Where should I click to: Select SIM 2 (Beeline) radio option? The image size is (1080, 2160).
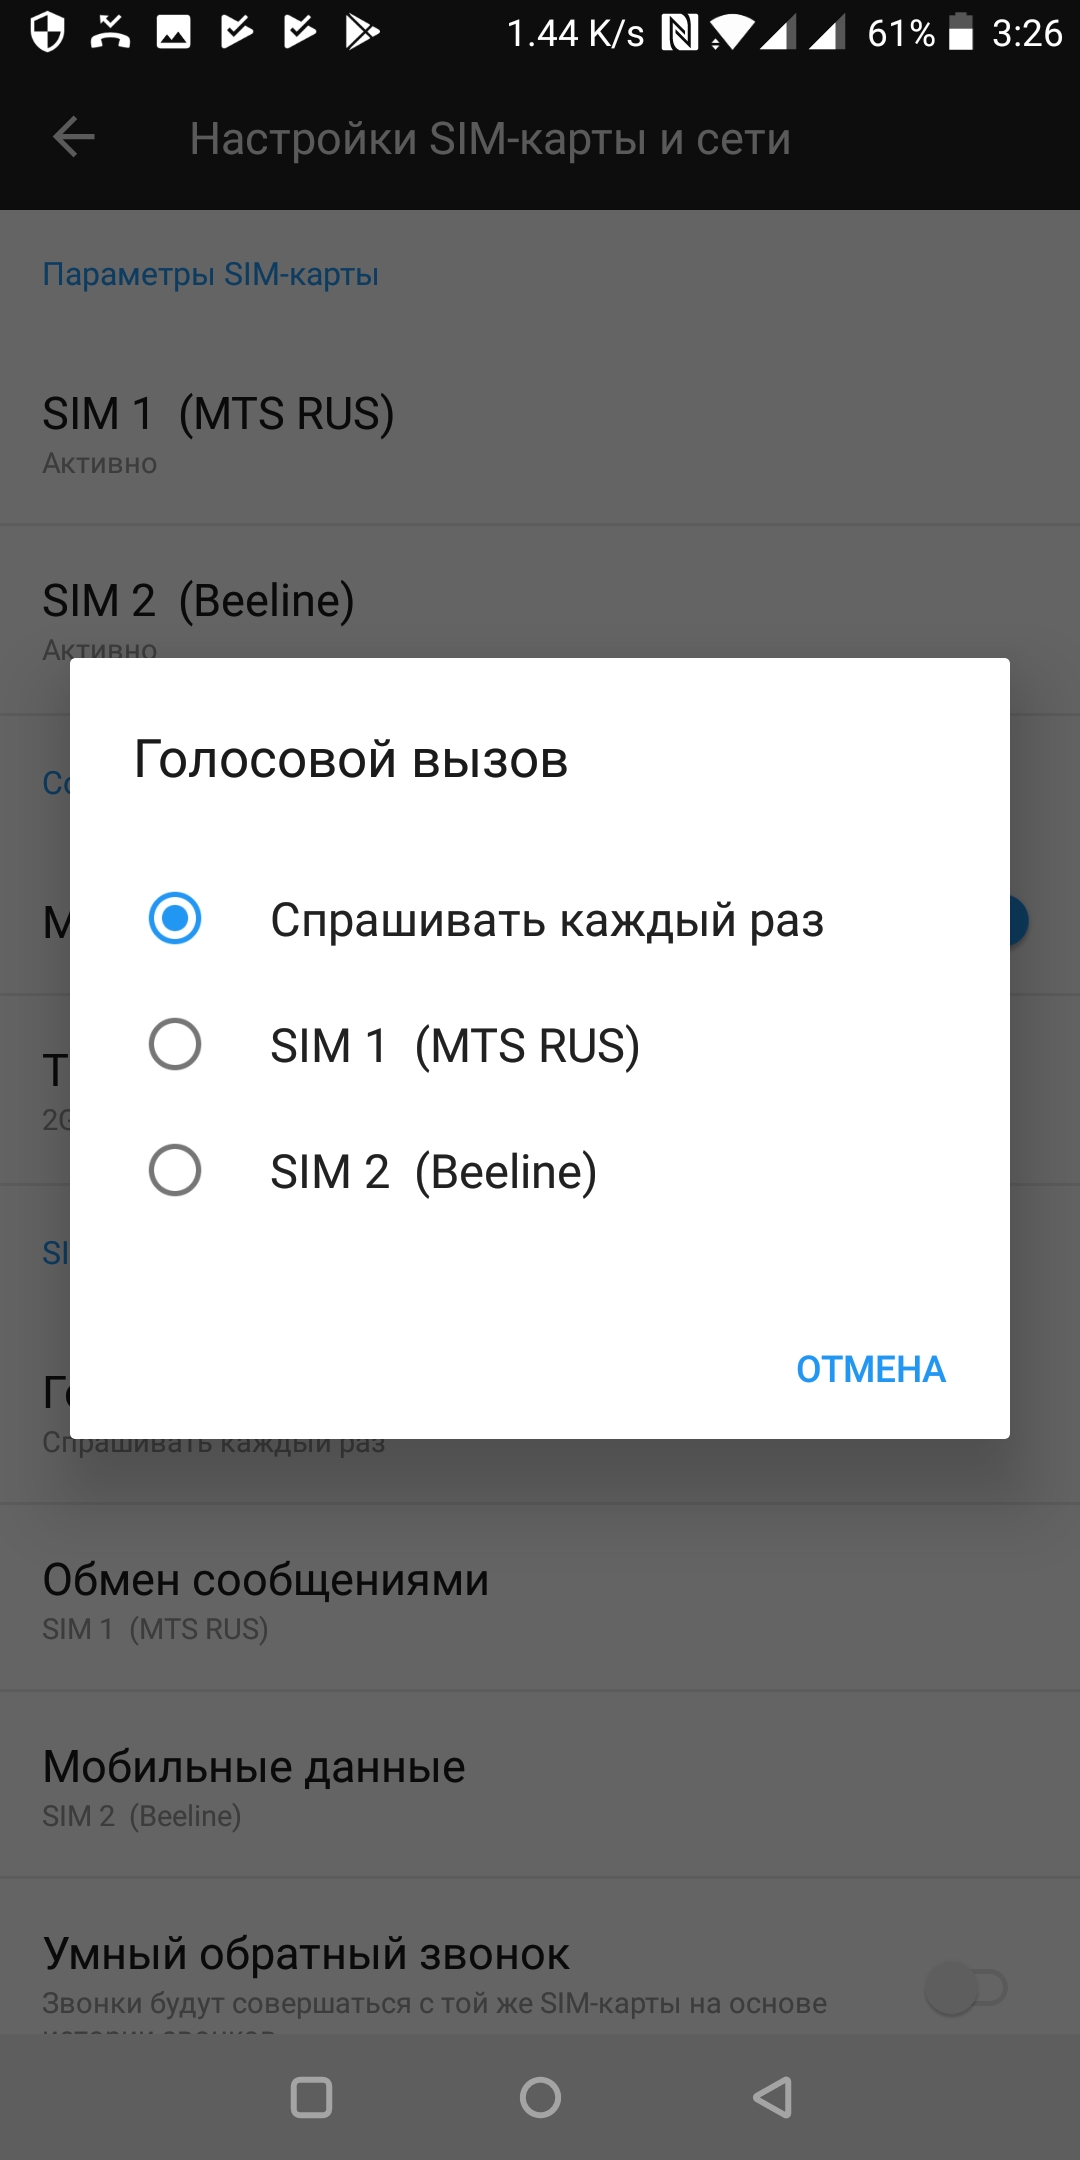tap(175, 1171)
